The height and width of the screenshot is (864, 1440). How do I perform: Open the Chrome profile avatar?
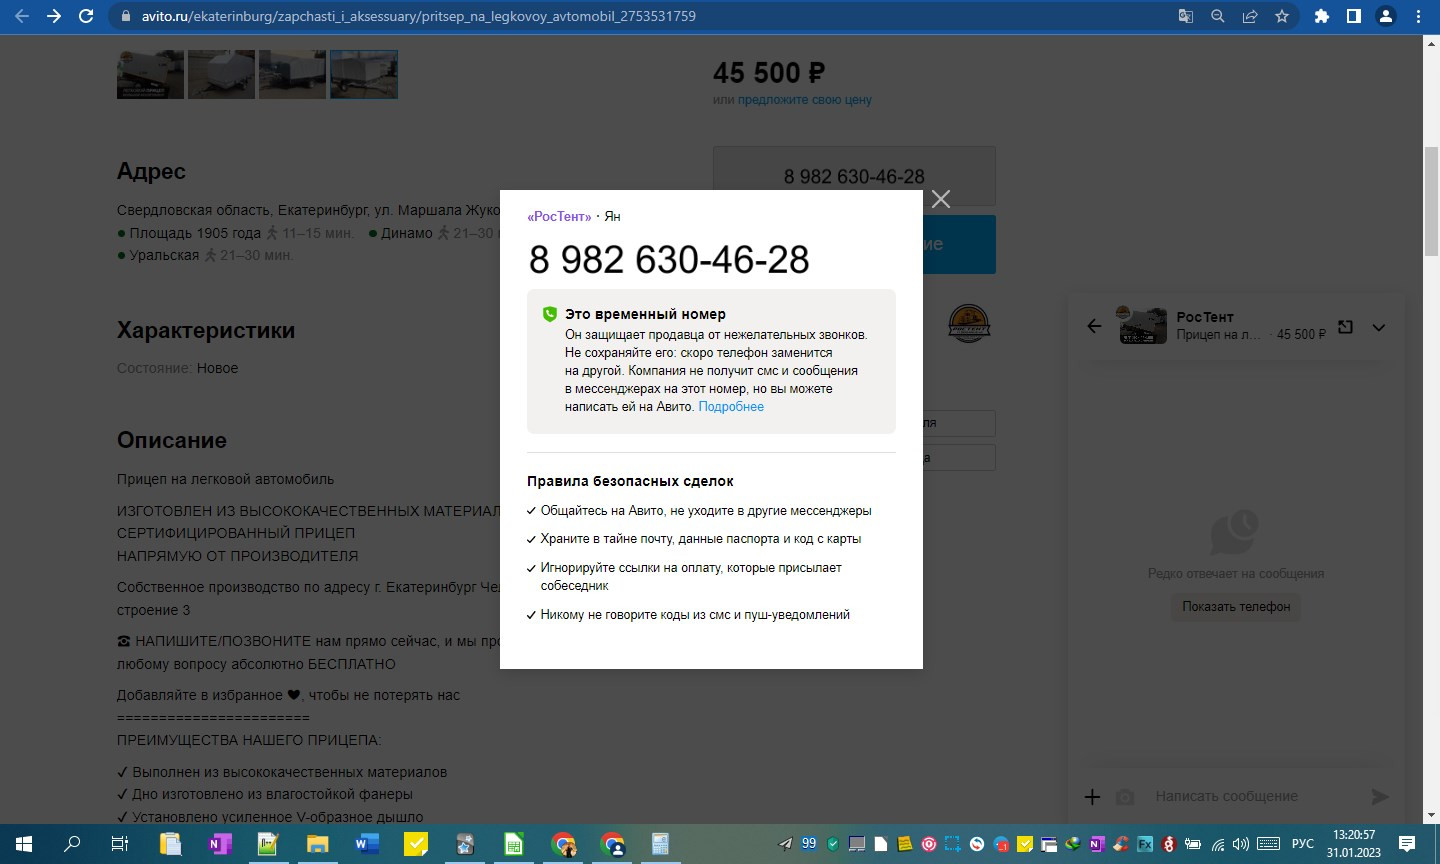tap(1386, 16)
